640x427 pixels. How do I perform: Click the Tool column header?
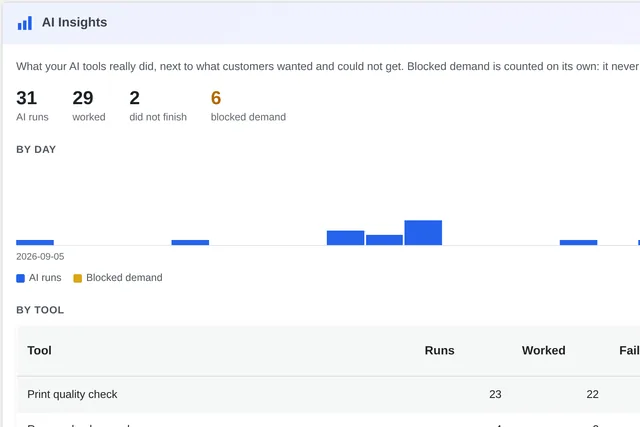pyautogui.click(x=39, y=350)
